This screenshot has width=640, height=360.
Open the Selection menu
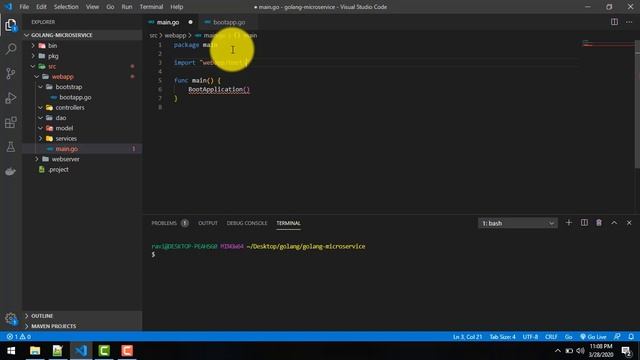66,7
